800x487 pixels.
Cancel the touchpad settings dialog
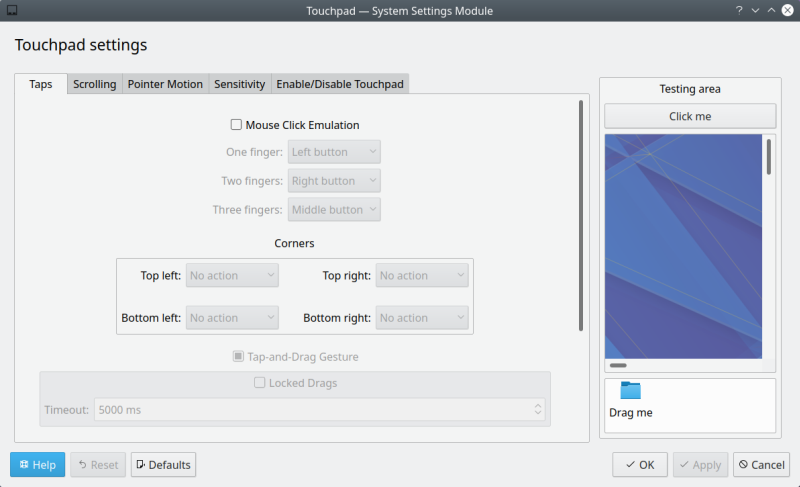(761, 464)
